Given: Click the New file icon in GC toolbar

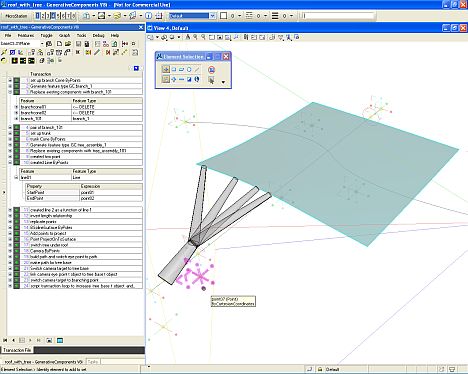Looking at the screenshot, I should click(59, 44).
